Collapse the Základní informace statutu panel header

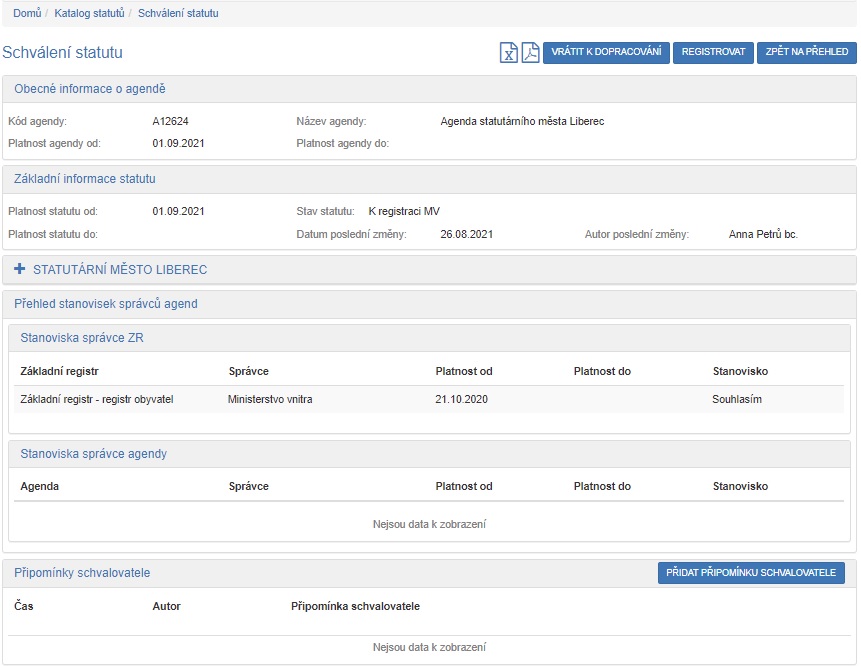click(x=85, y=179)
